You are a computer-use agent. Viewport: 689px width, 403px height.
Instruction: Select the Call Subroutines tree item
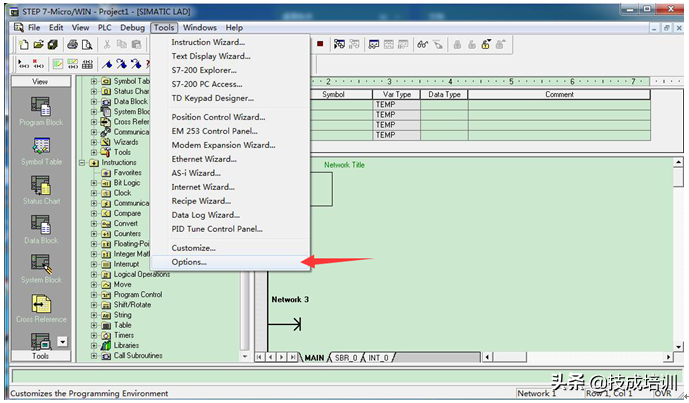(x=138, y=356)
